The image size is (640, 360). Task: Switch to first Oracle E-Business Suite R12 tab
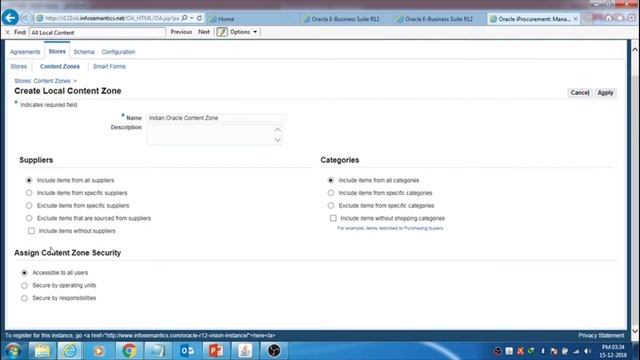coord(346,19)
